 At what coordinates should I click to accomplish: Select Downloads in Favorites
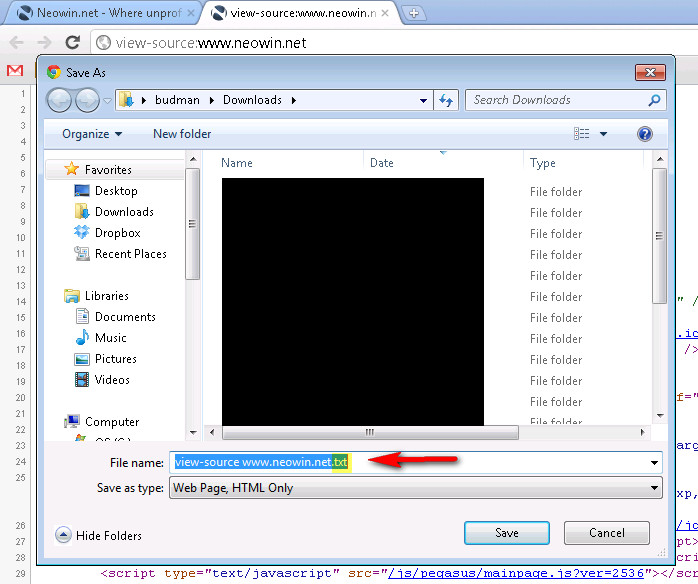coord(124,212)
